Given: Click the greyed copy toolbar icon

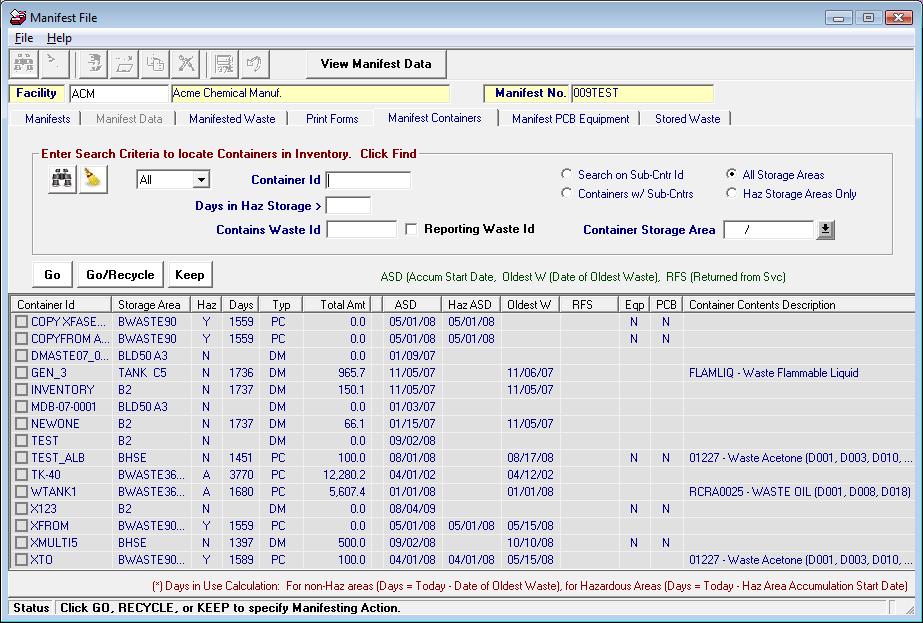Looking at the screenshot, I should 155,64.
